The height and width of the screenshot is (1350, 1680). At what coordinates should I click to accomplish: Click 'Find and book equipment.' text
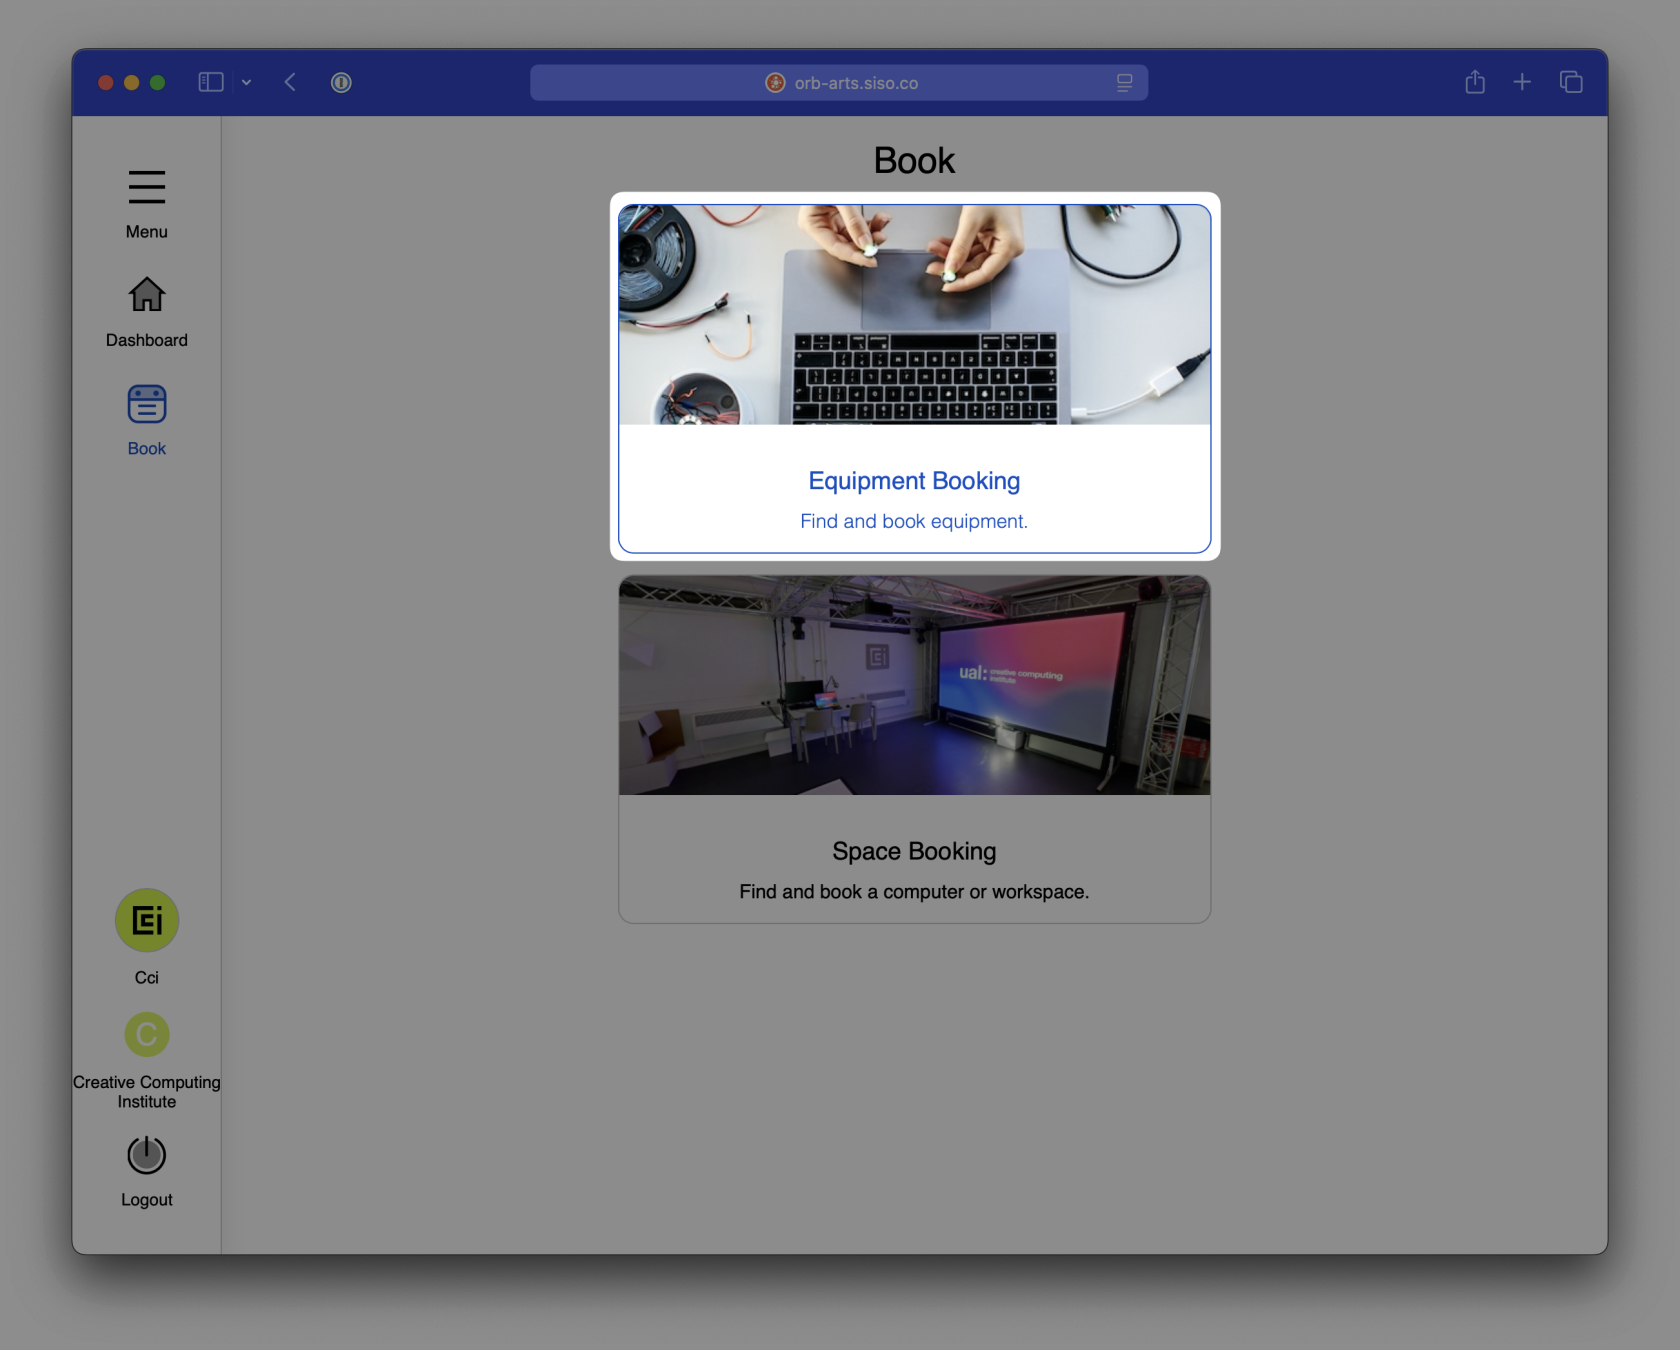[x=914, y=521]
